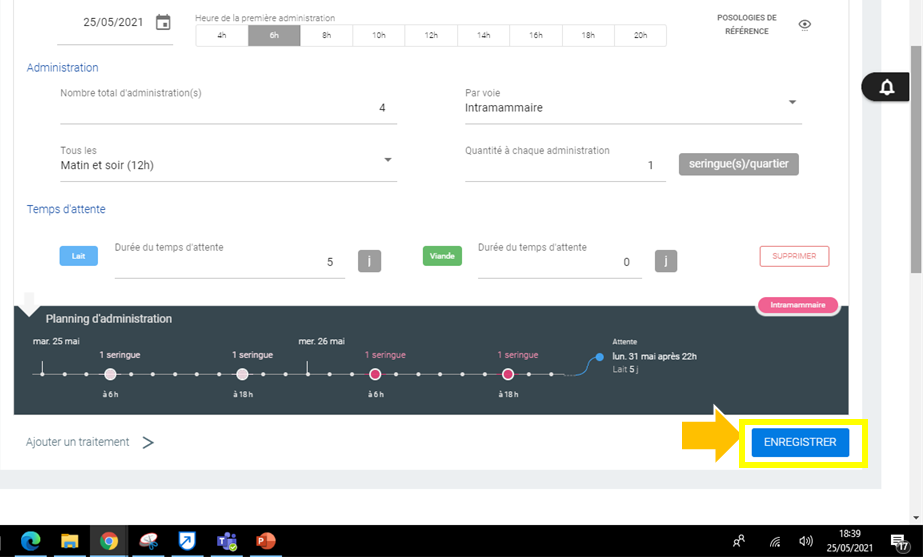Click the Temps d'attente section heading

[x=66, y=209]
